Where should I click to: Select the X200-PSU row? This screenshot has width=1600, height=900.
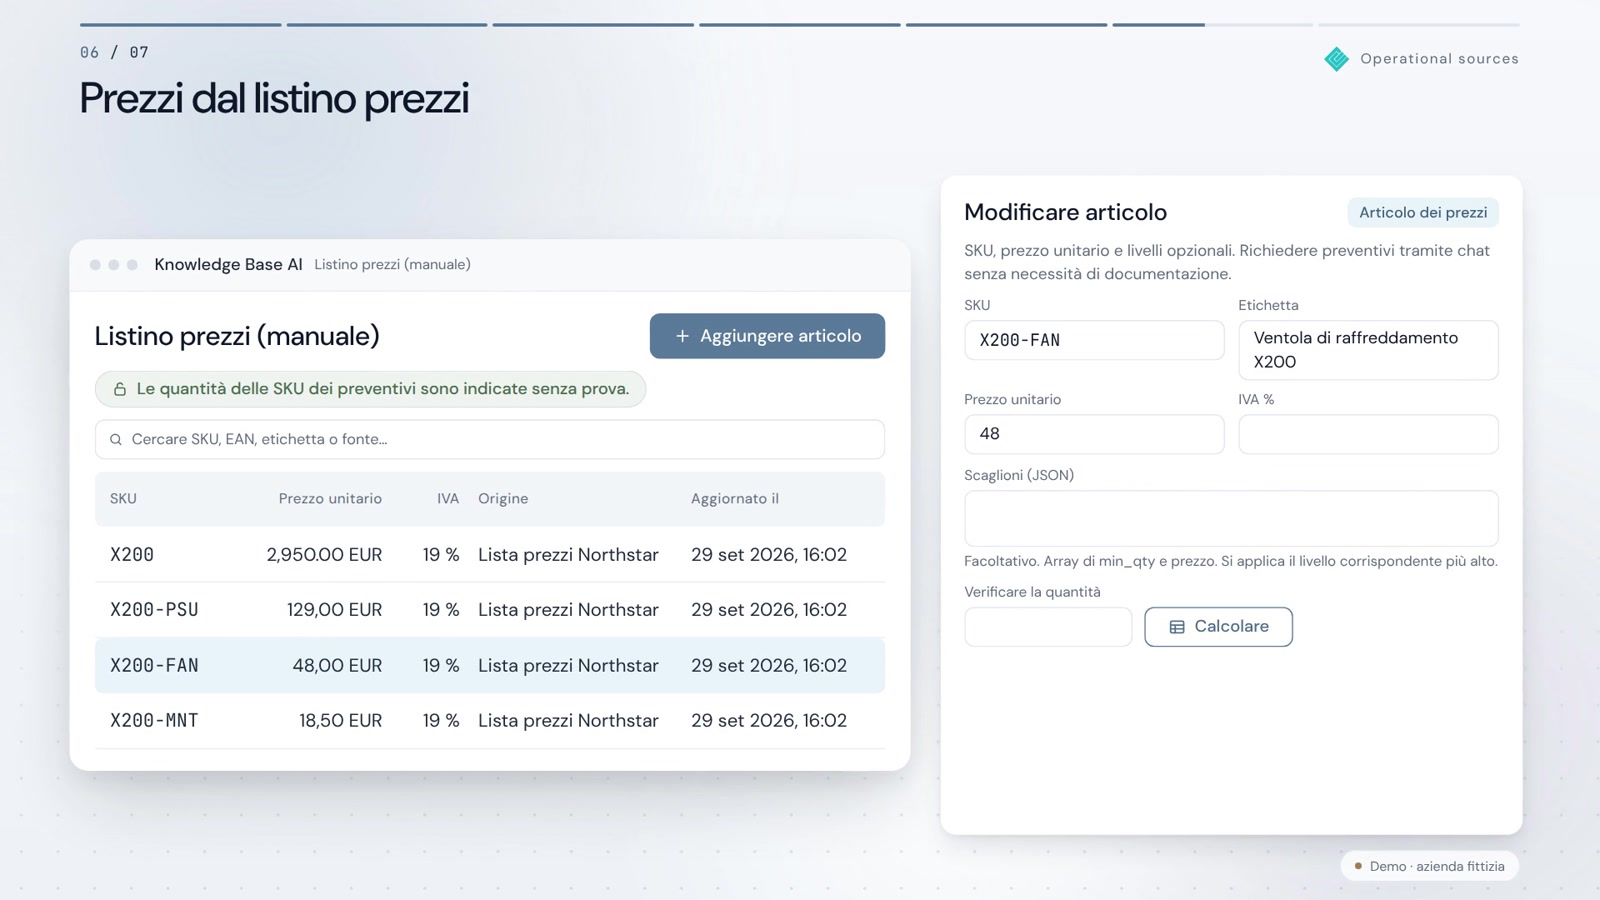click(x=490, y=610)
